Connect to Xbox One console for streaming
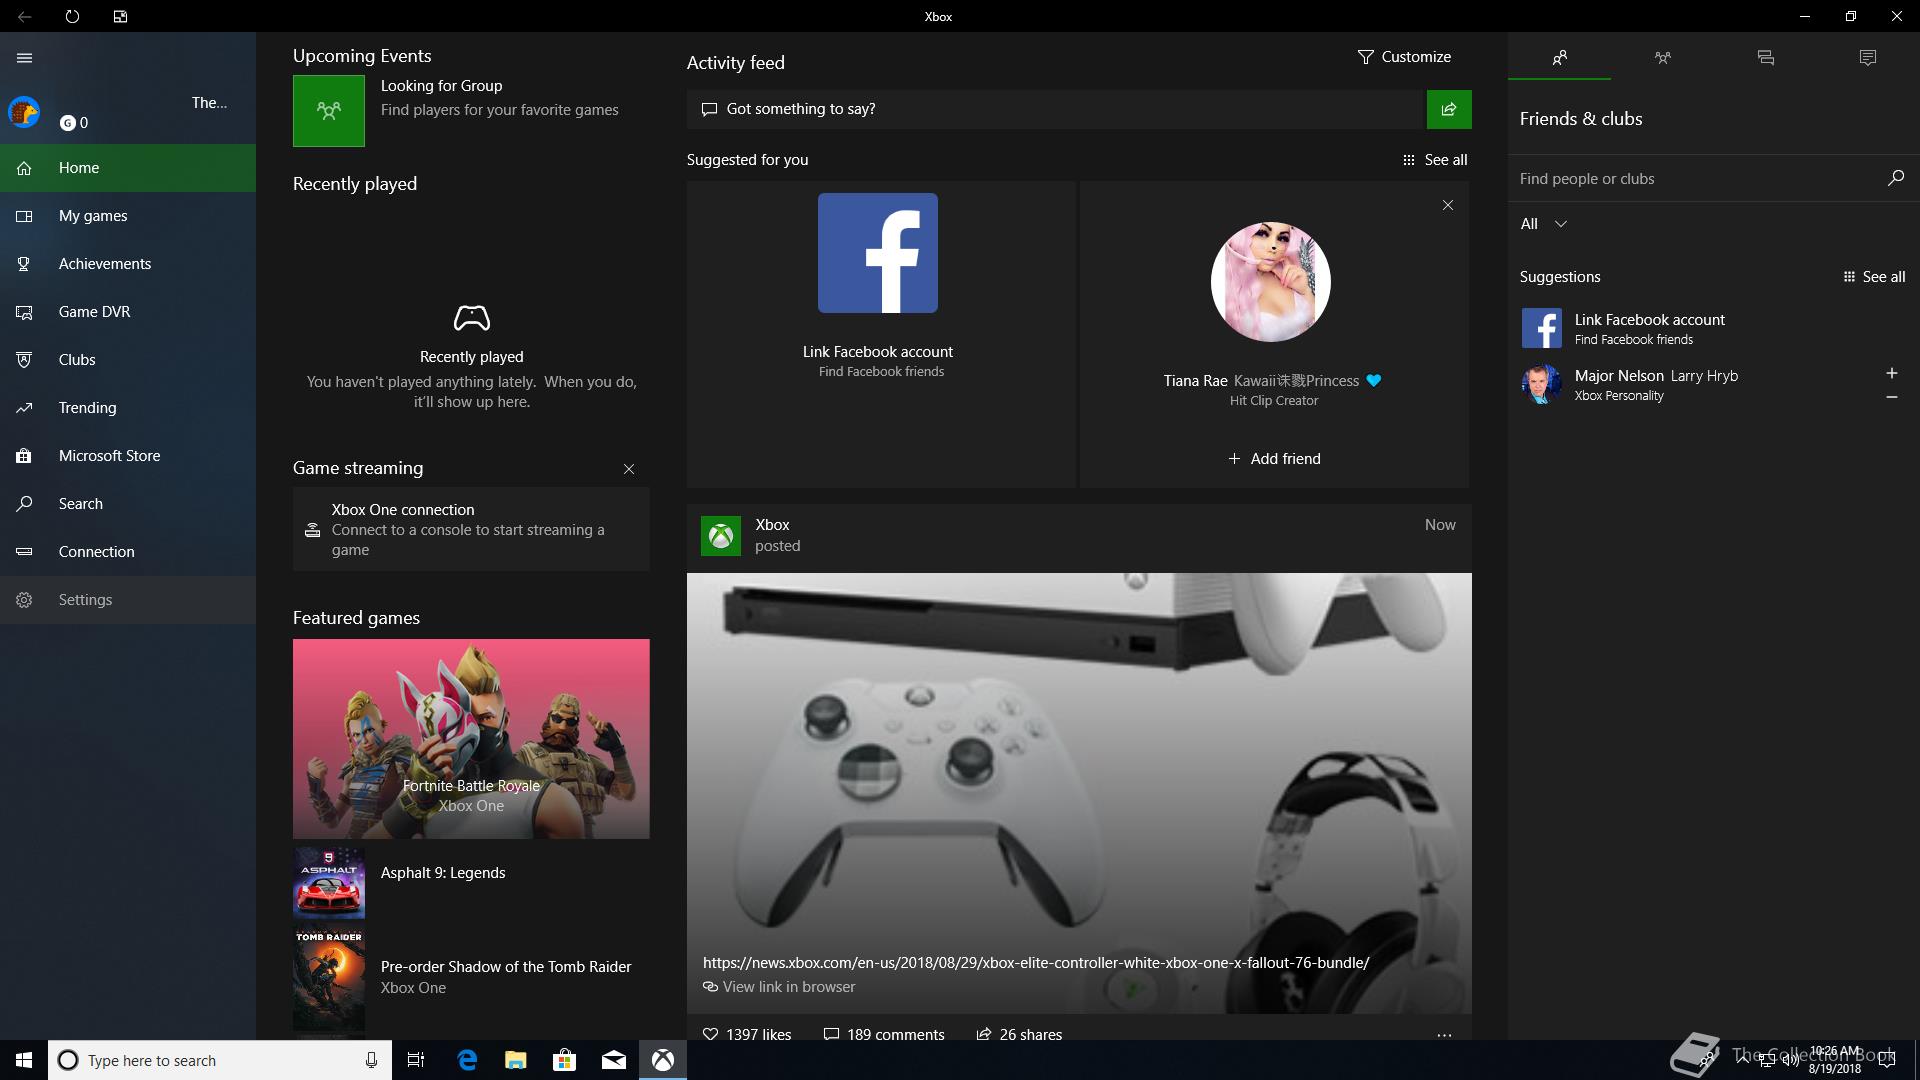 [471, 529]
